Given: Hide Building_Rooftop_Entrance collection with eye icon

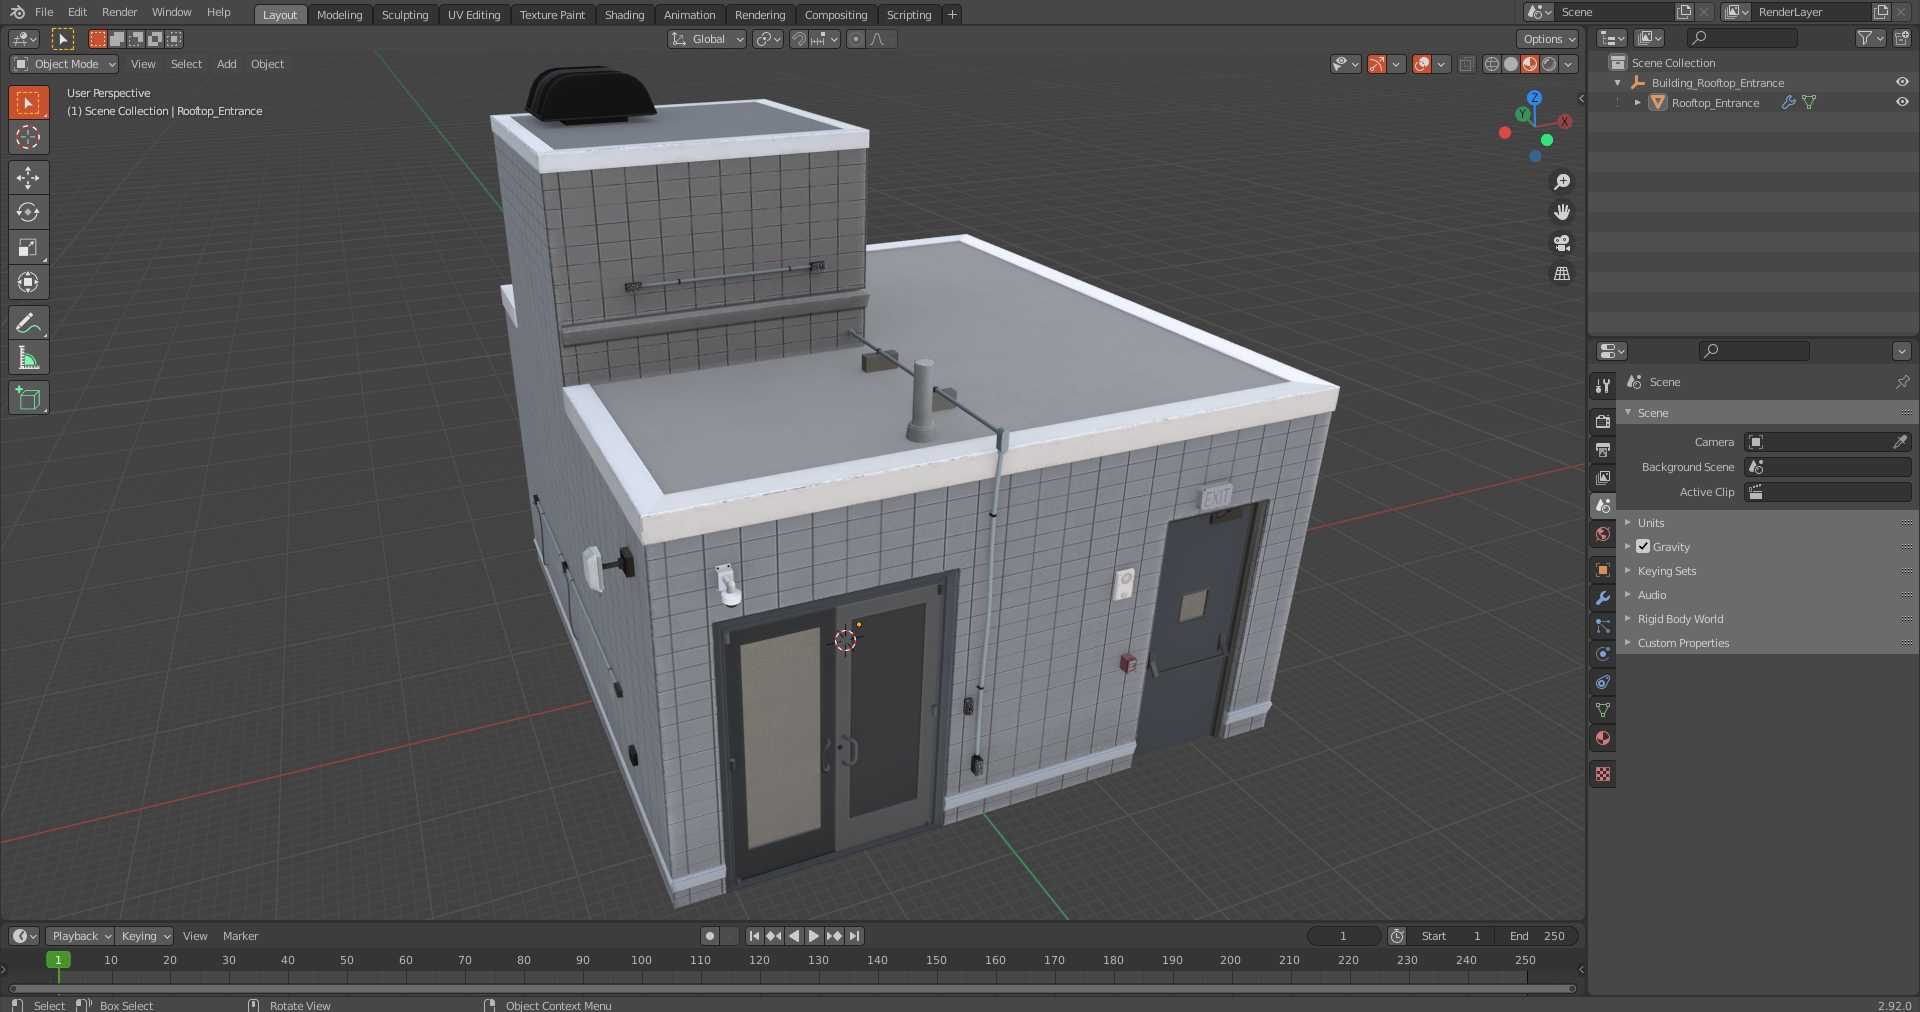Looking at the screenshot, I should 1902,82.
